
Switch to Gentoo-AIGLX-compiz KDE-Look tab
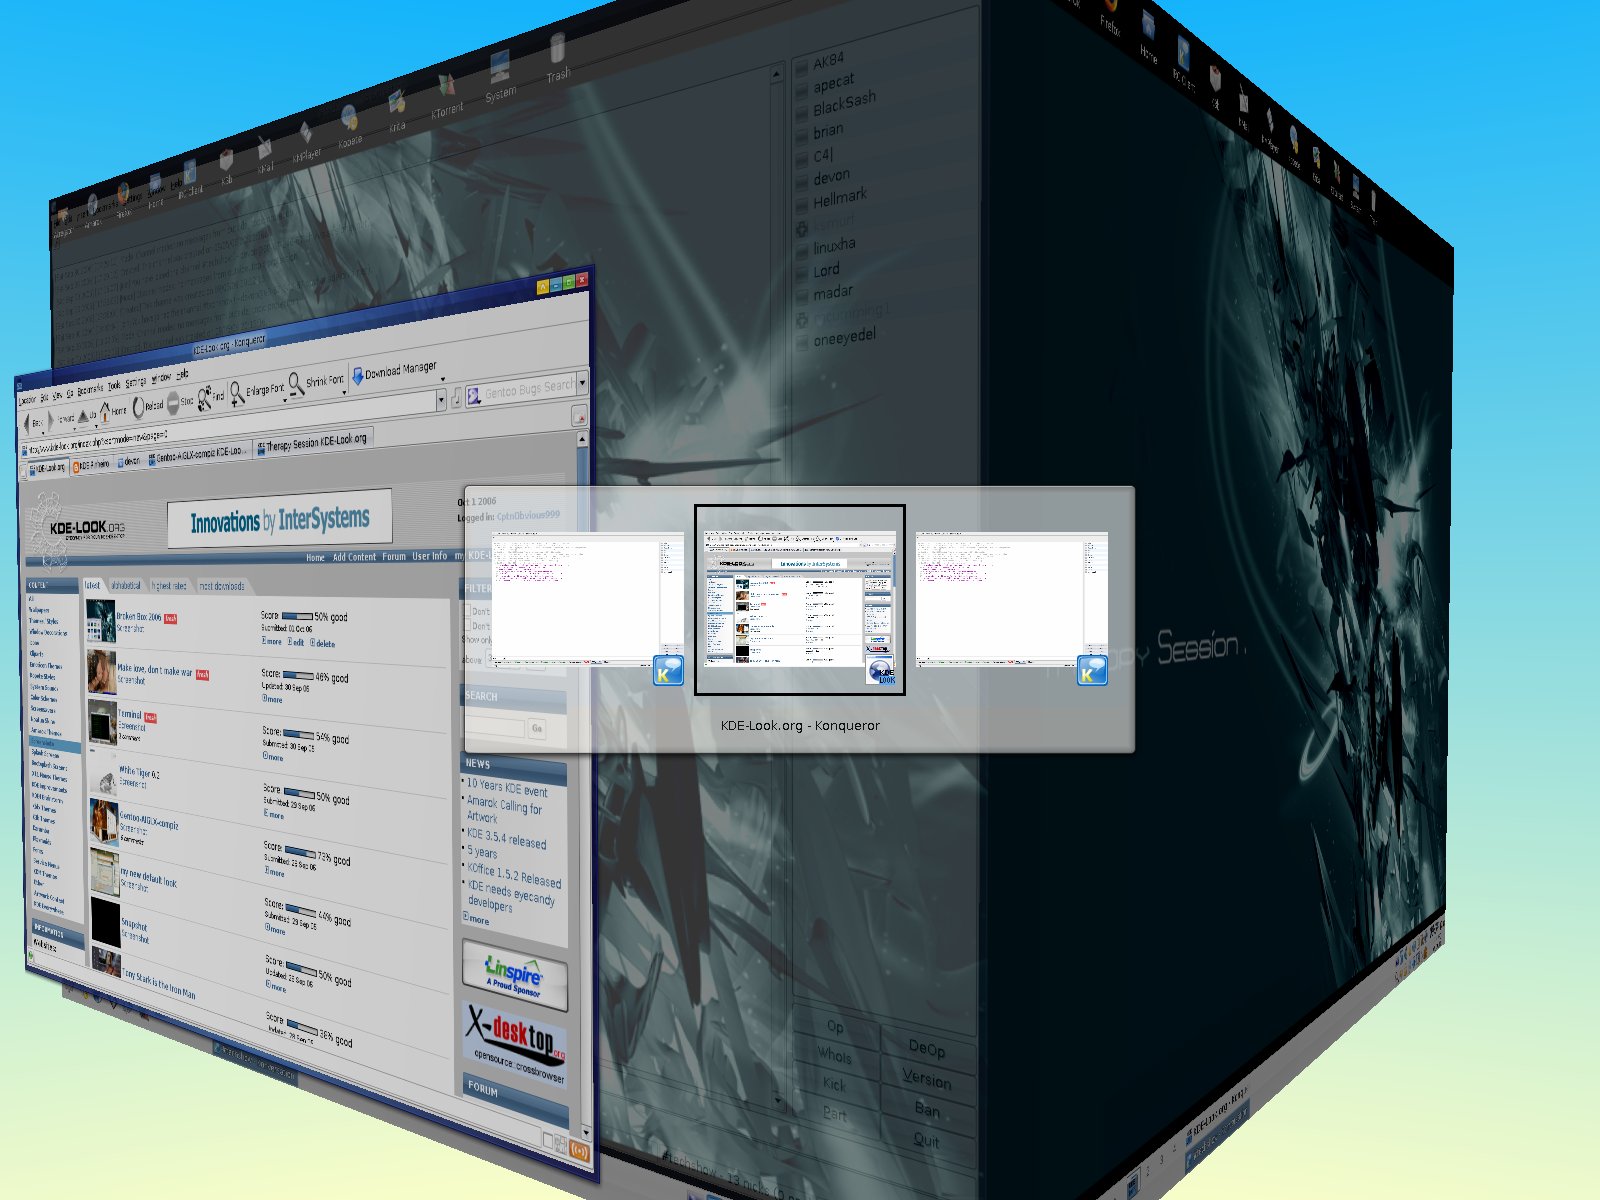pyautogui.click(x=198, y=454)
